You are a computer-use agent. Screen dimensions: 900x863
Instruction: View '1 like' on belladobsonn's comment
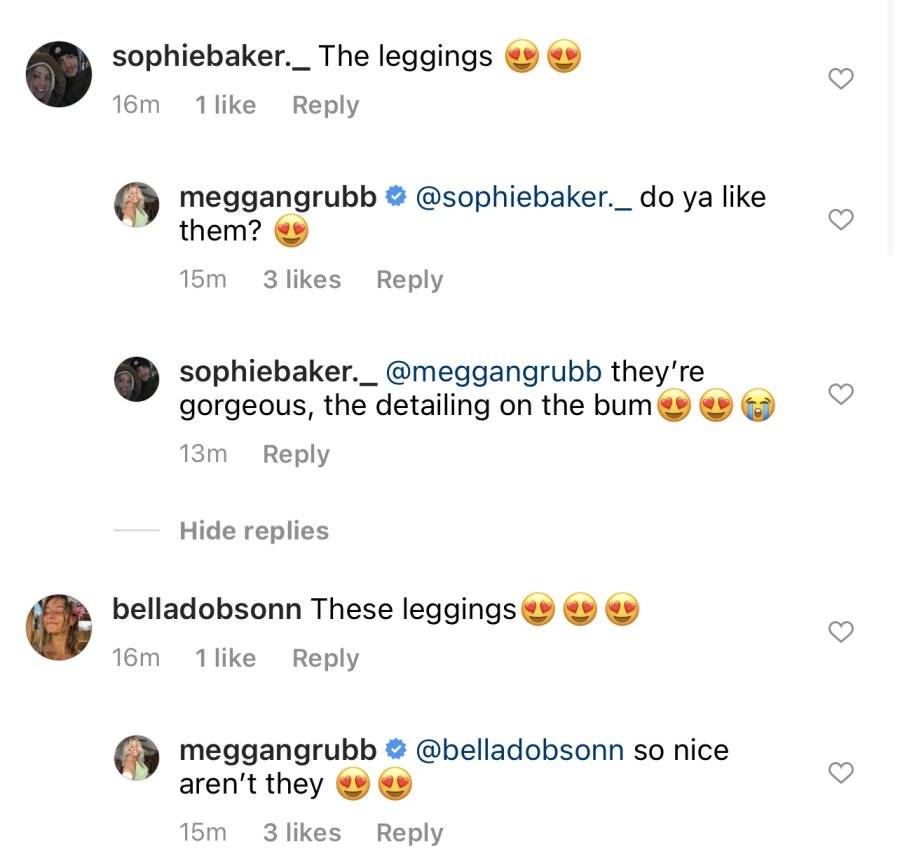[226, 659]
